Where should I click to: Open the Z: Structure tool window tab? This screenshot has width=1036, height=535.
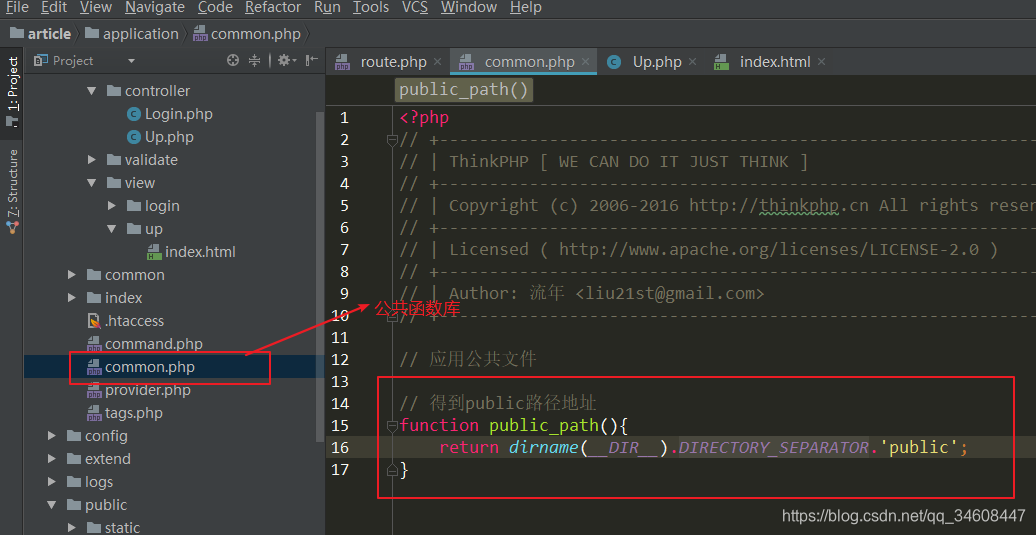click(x=12, y=192)
